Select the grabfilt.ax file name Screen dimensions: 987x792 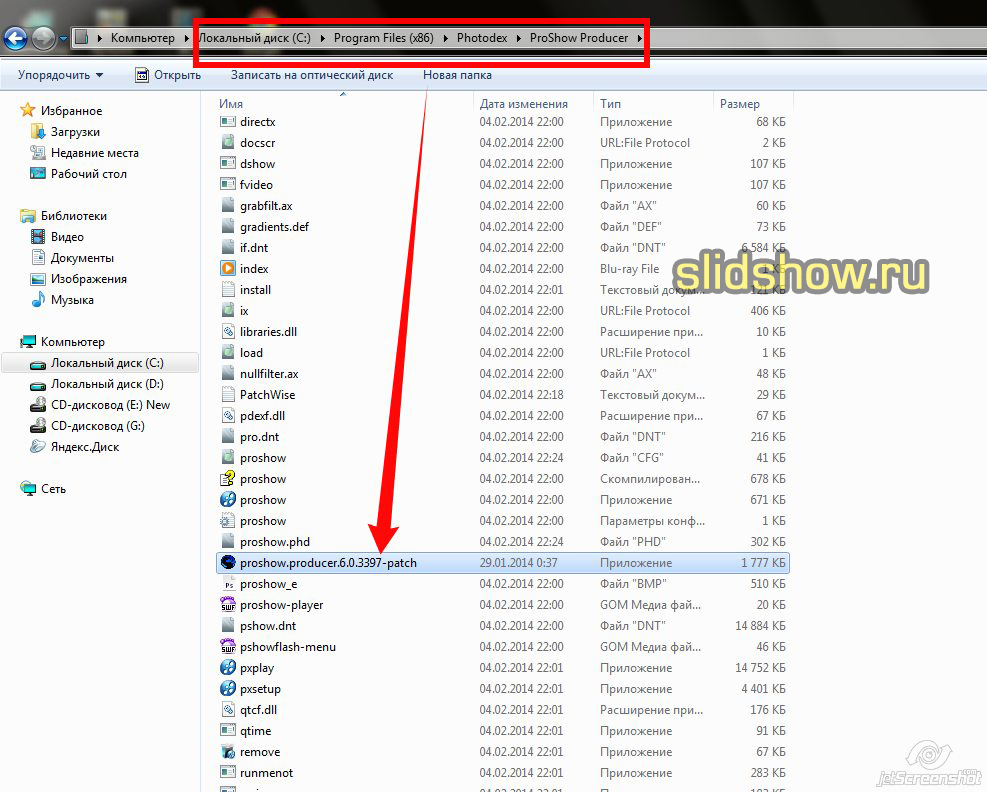266,206
